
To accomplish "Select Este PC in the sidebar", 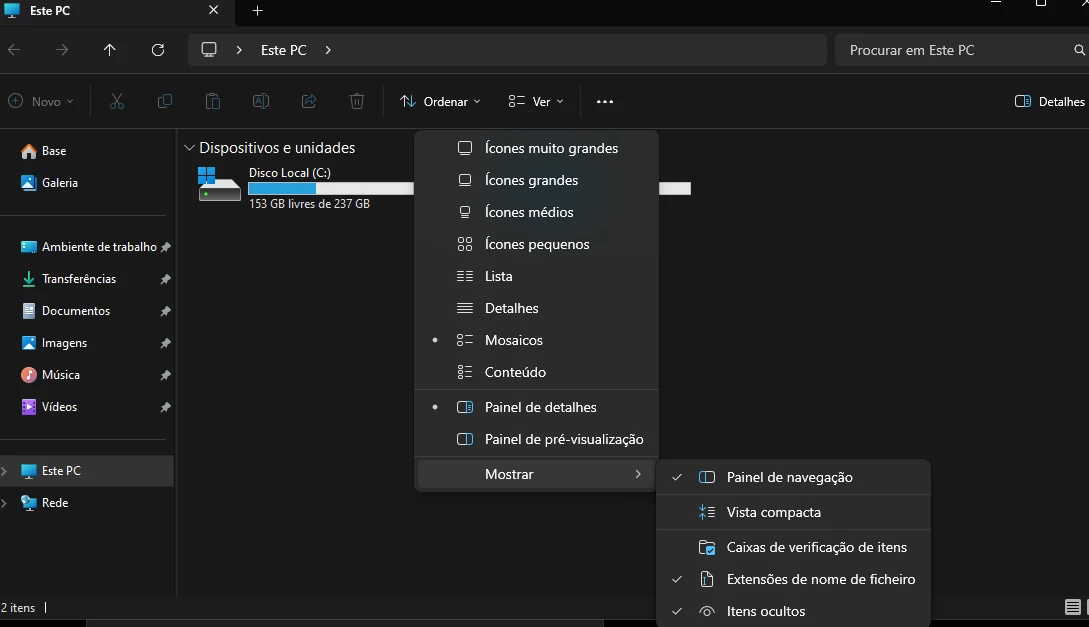I will [x=87, y=471].
